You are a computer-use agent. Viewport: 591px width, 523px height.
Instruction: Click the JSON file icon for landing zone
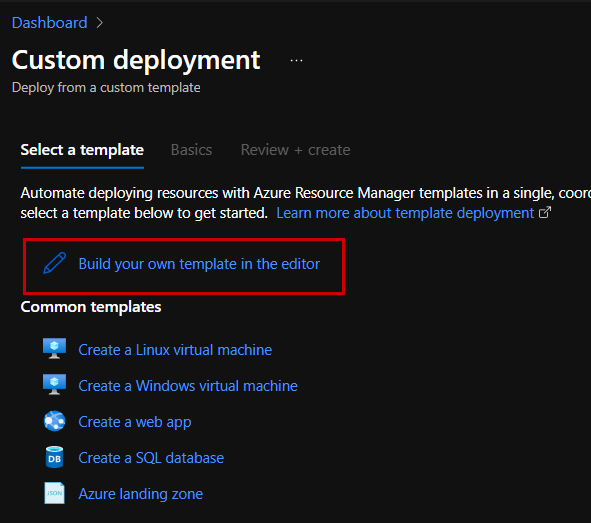coord(54,493)
